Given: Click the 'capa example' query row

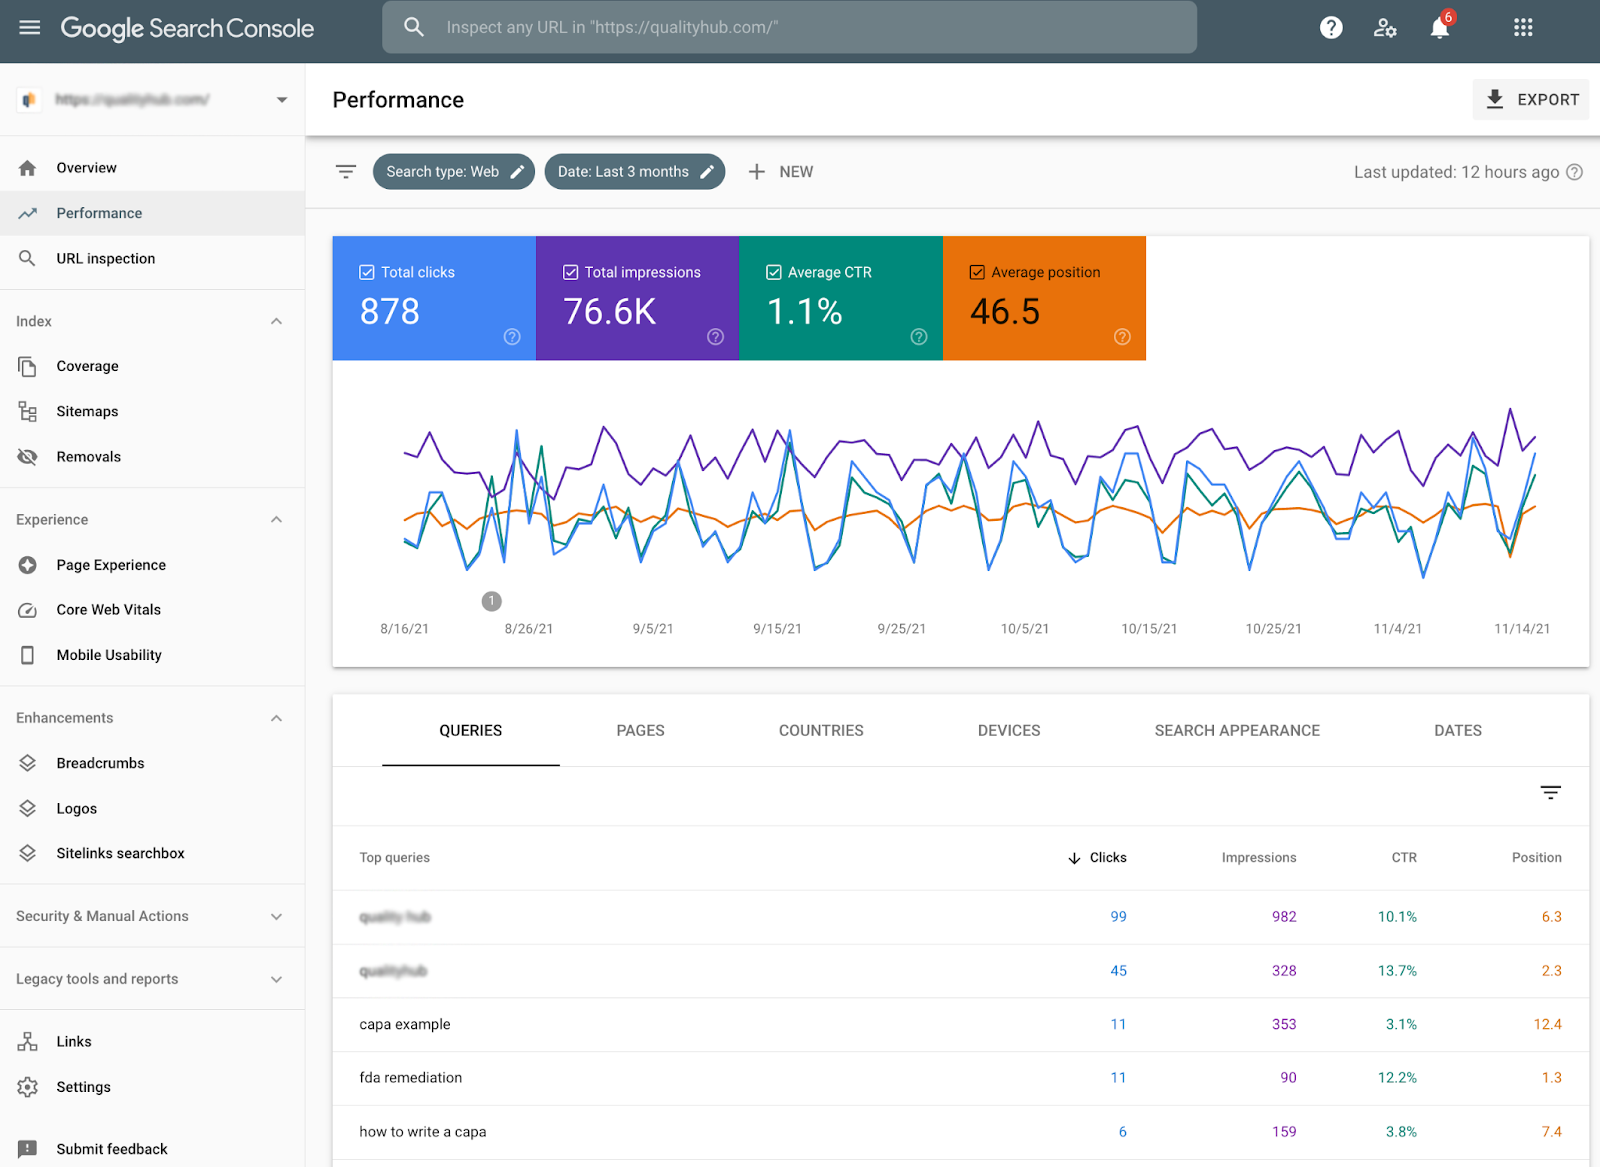Looking at the screenshot, I should pos(960,1025).
